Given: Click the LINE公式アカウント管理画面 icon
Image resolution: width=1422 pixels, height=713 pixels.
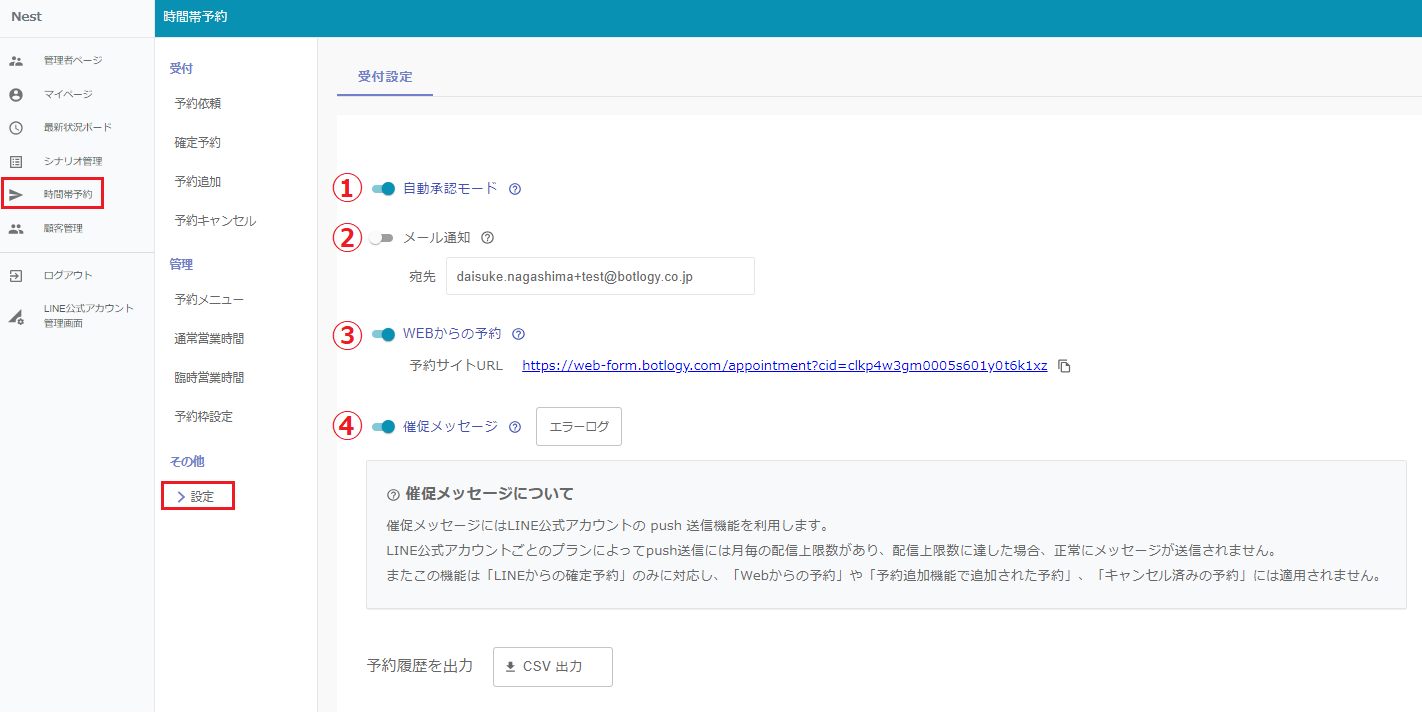Looking at the screenshot, I should pyautogui.click(x=16, y=317).
